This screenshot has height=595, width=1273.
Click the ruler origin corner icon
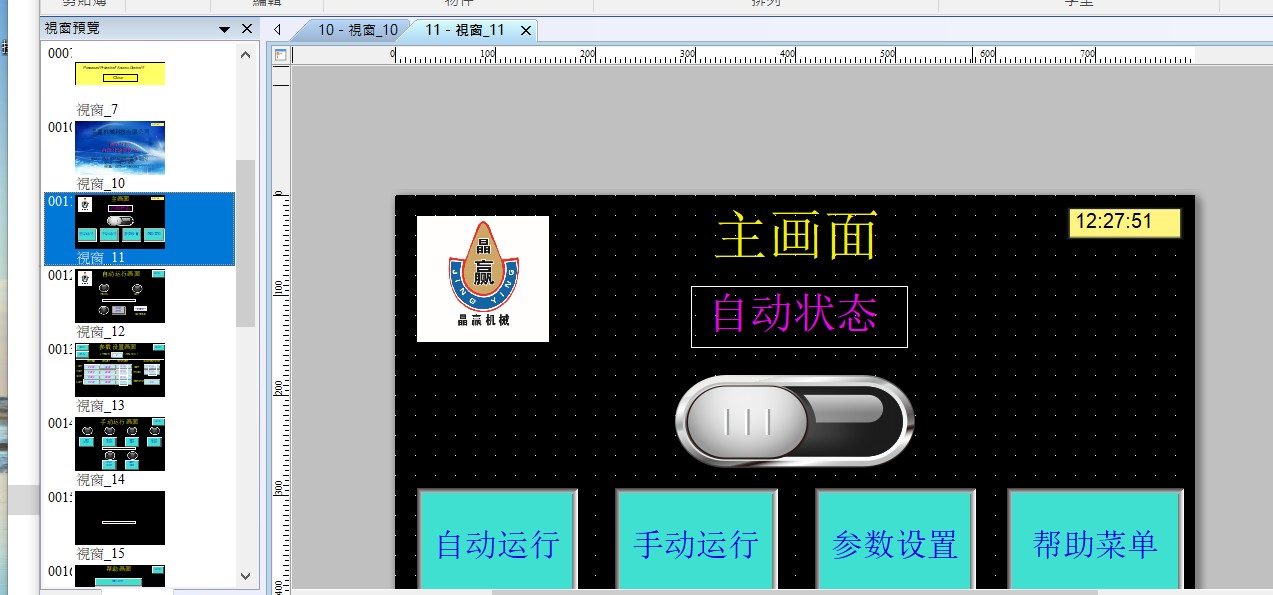tap(280, 55)
